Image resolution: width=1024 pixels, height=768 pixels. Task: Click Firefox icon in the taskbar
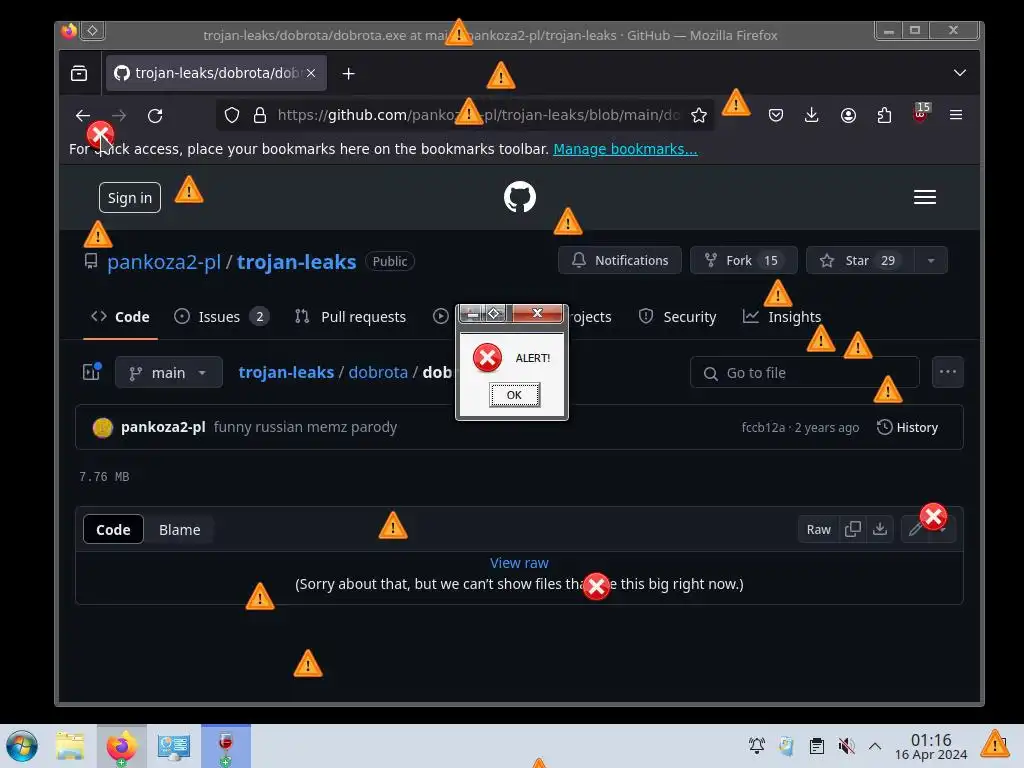point(122,746)
